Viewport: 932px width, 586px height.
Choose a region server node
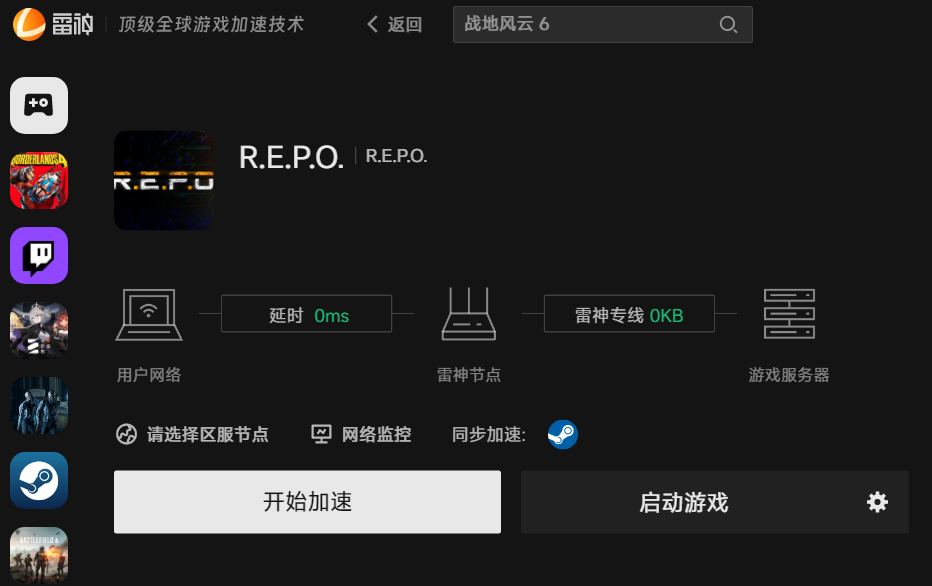pos(192,434)
